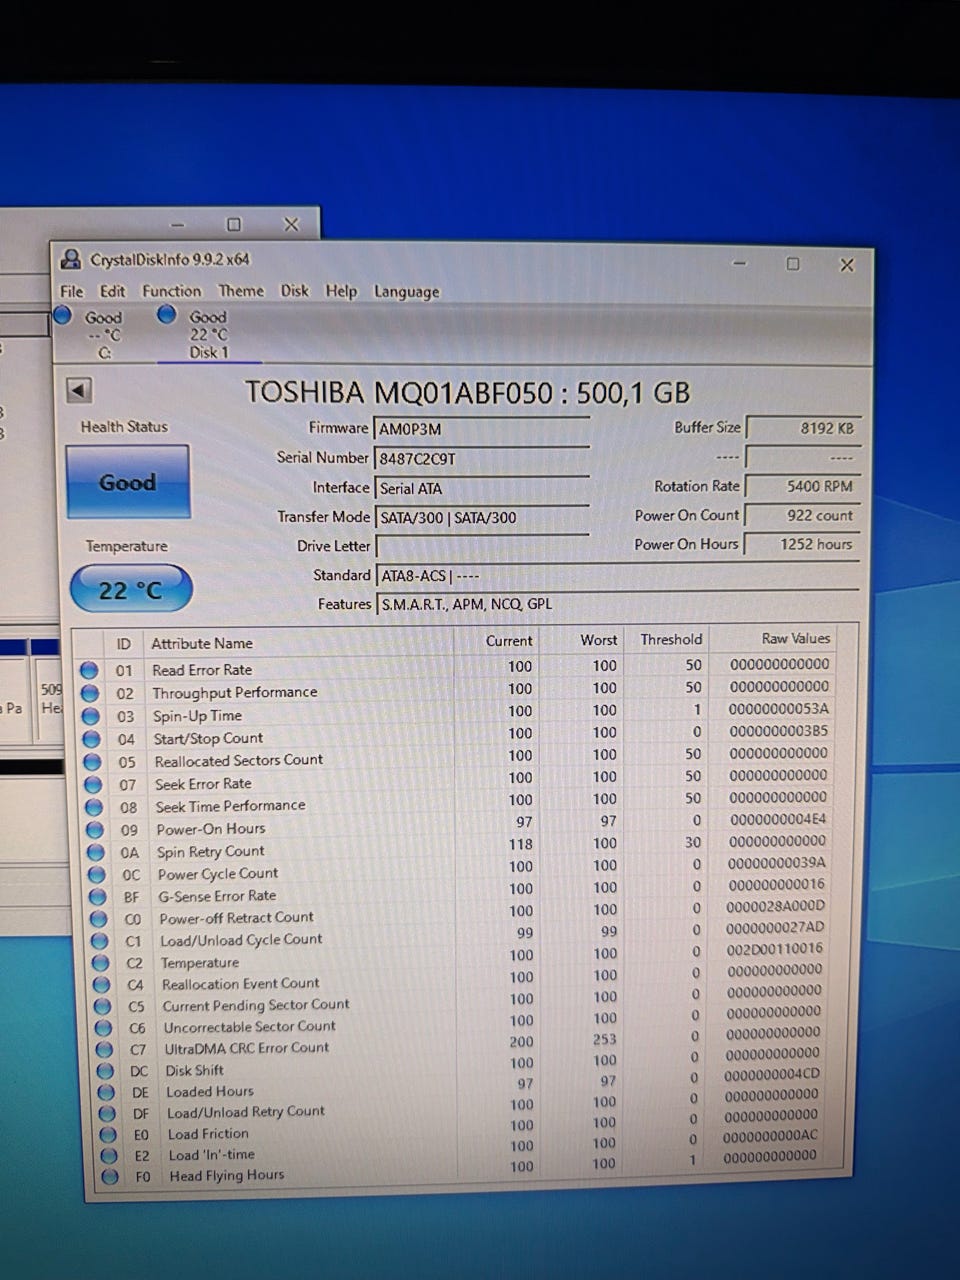Click status icon for Load/Unload Cycle Count
Image resolution: width=960 pixels, height=1280 pixels.
click(x=99, y=941)
